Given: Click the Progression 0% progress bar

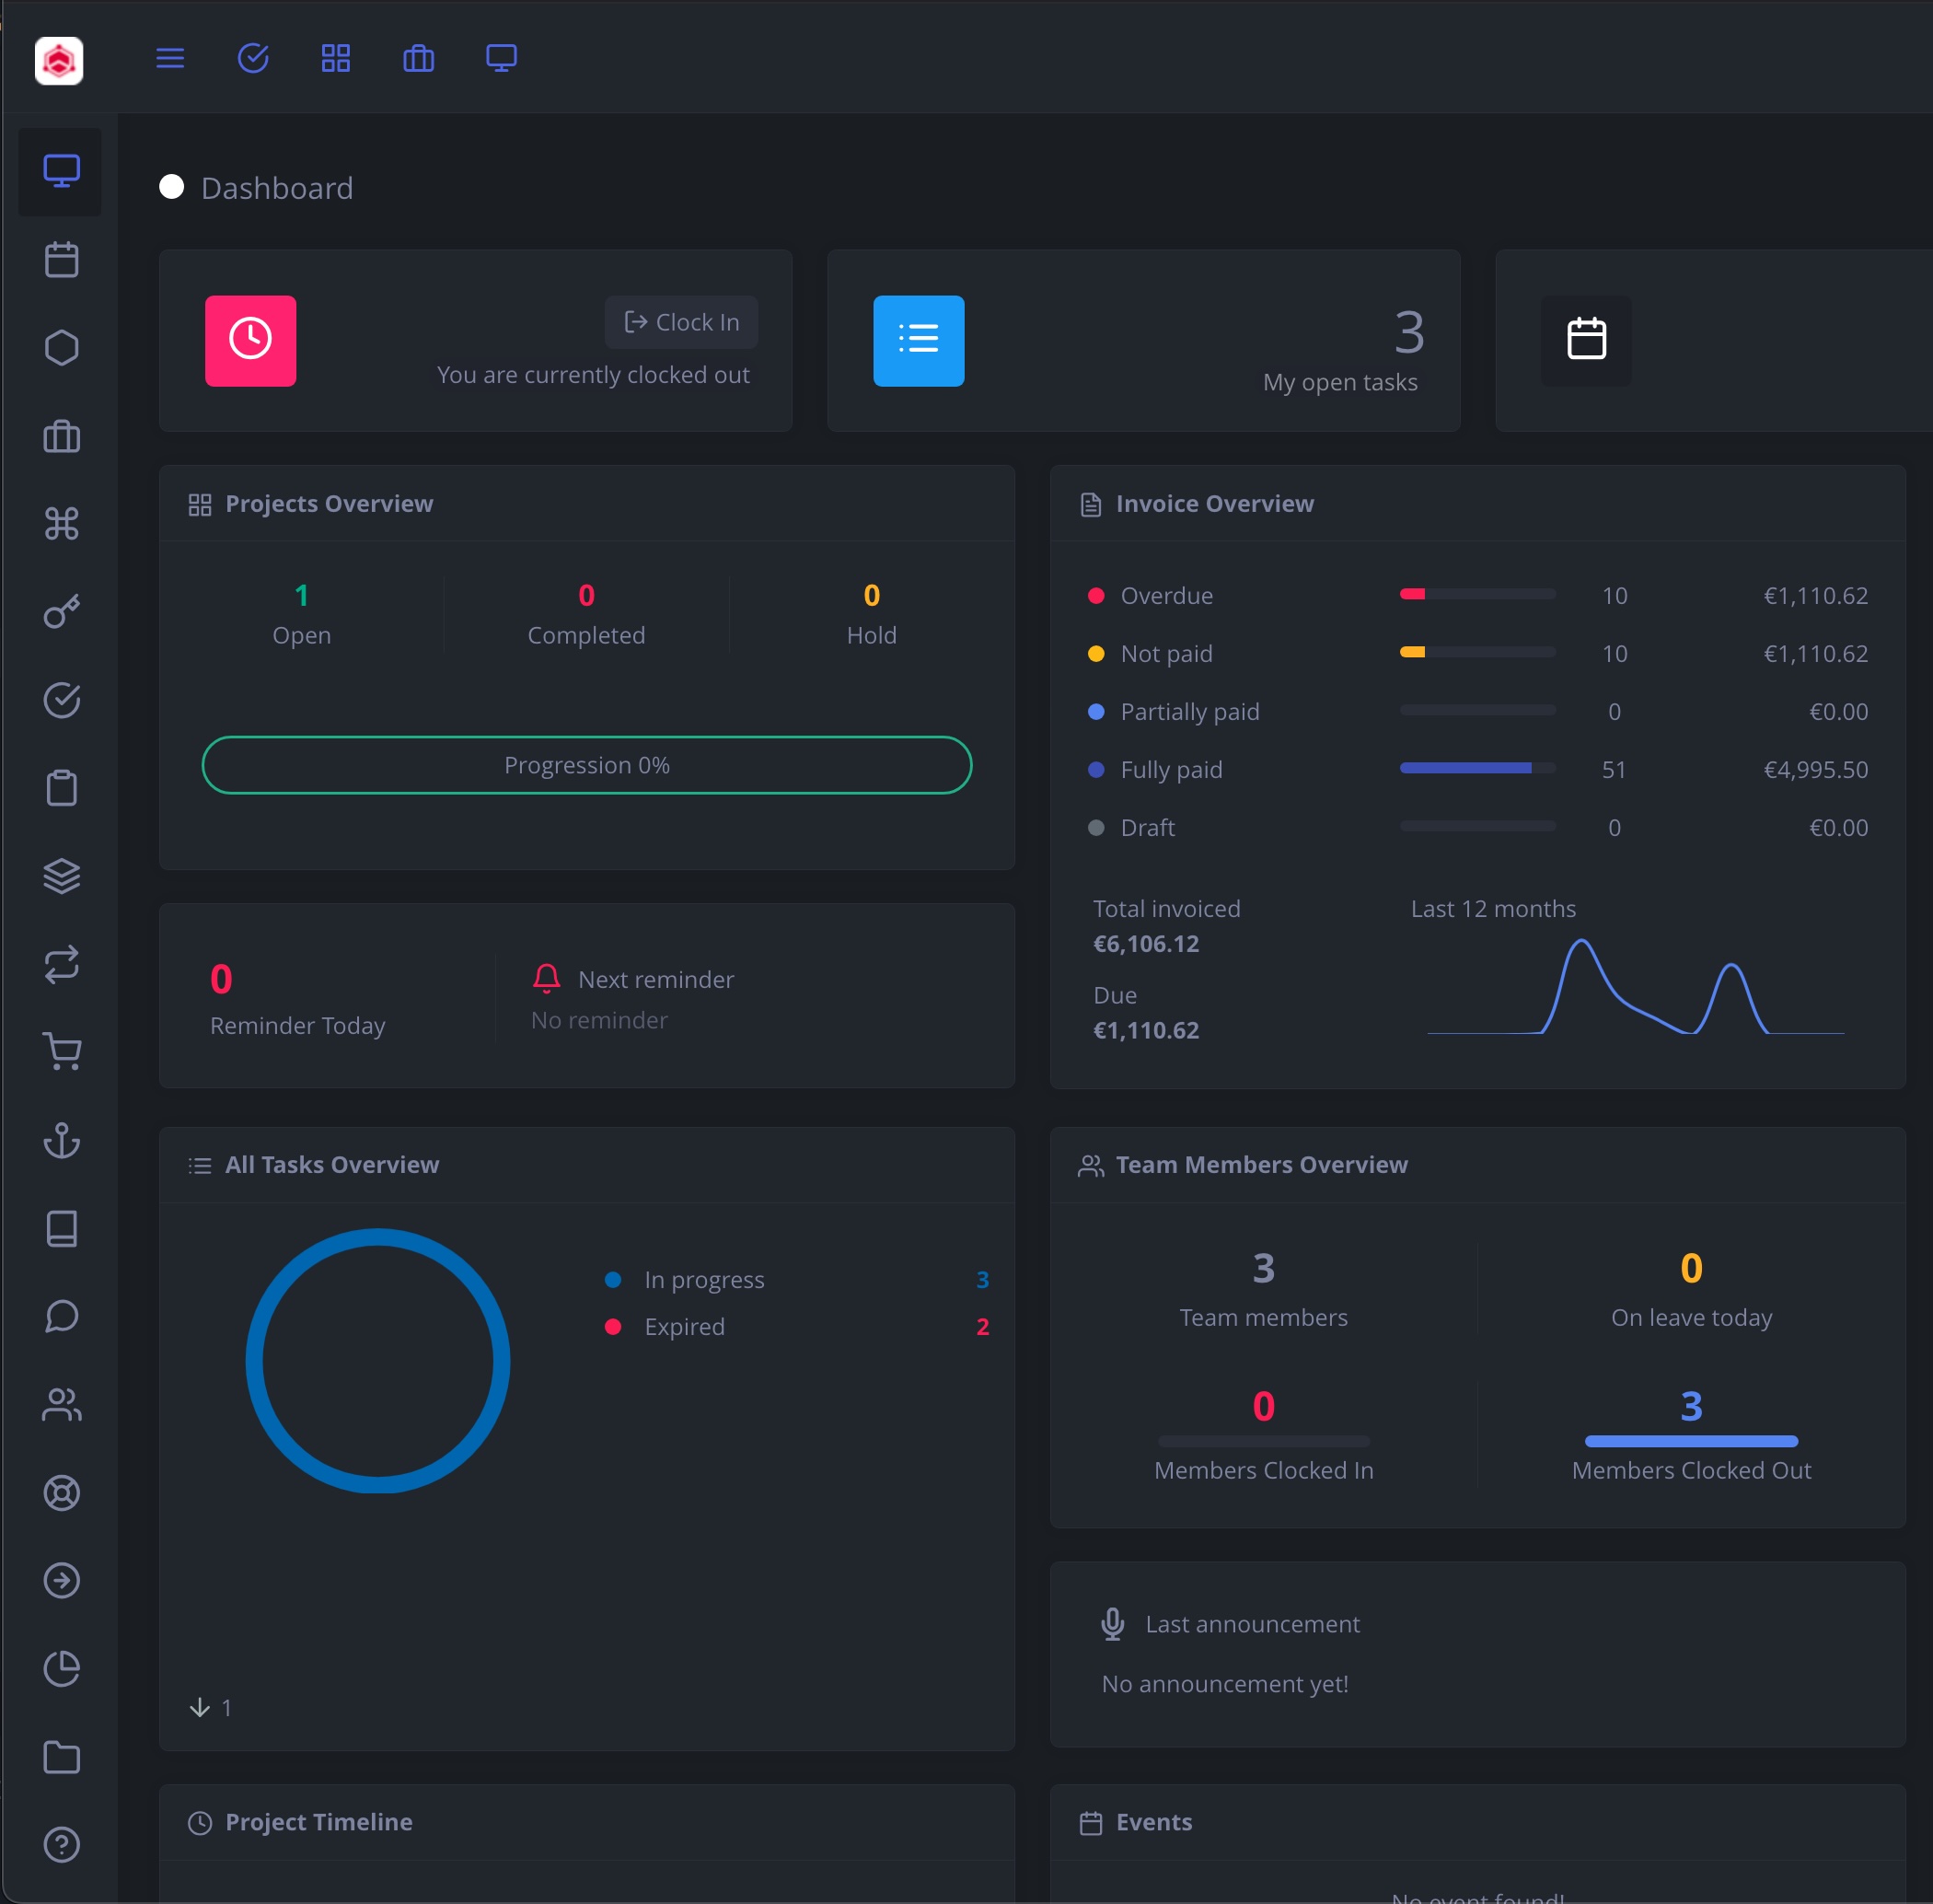Looking at the screenshot, I should click(x=586, y=765).
